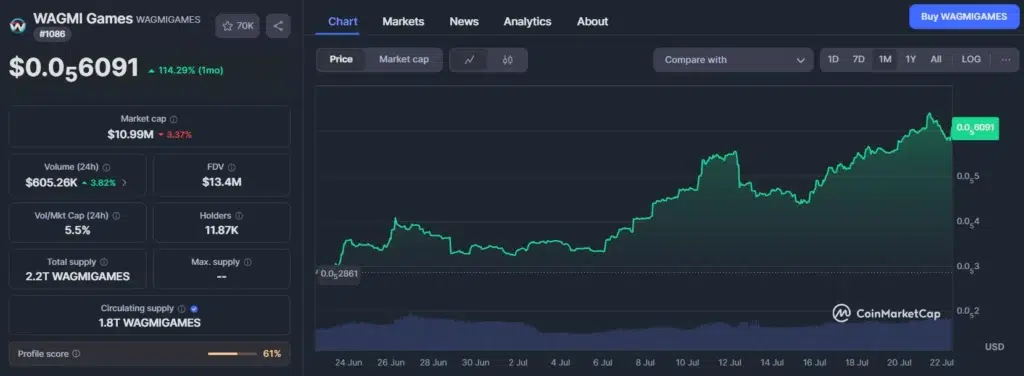Open the more options ellipsis on chart
The height and width of the screenshot is (376, 1024).
coord(1006,59)
